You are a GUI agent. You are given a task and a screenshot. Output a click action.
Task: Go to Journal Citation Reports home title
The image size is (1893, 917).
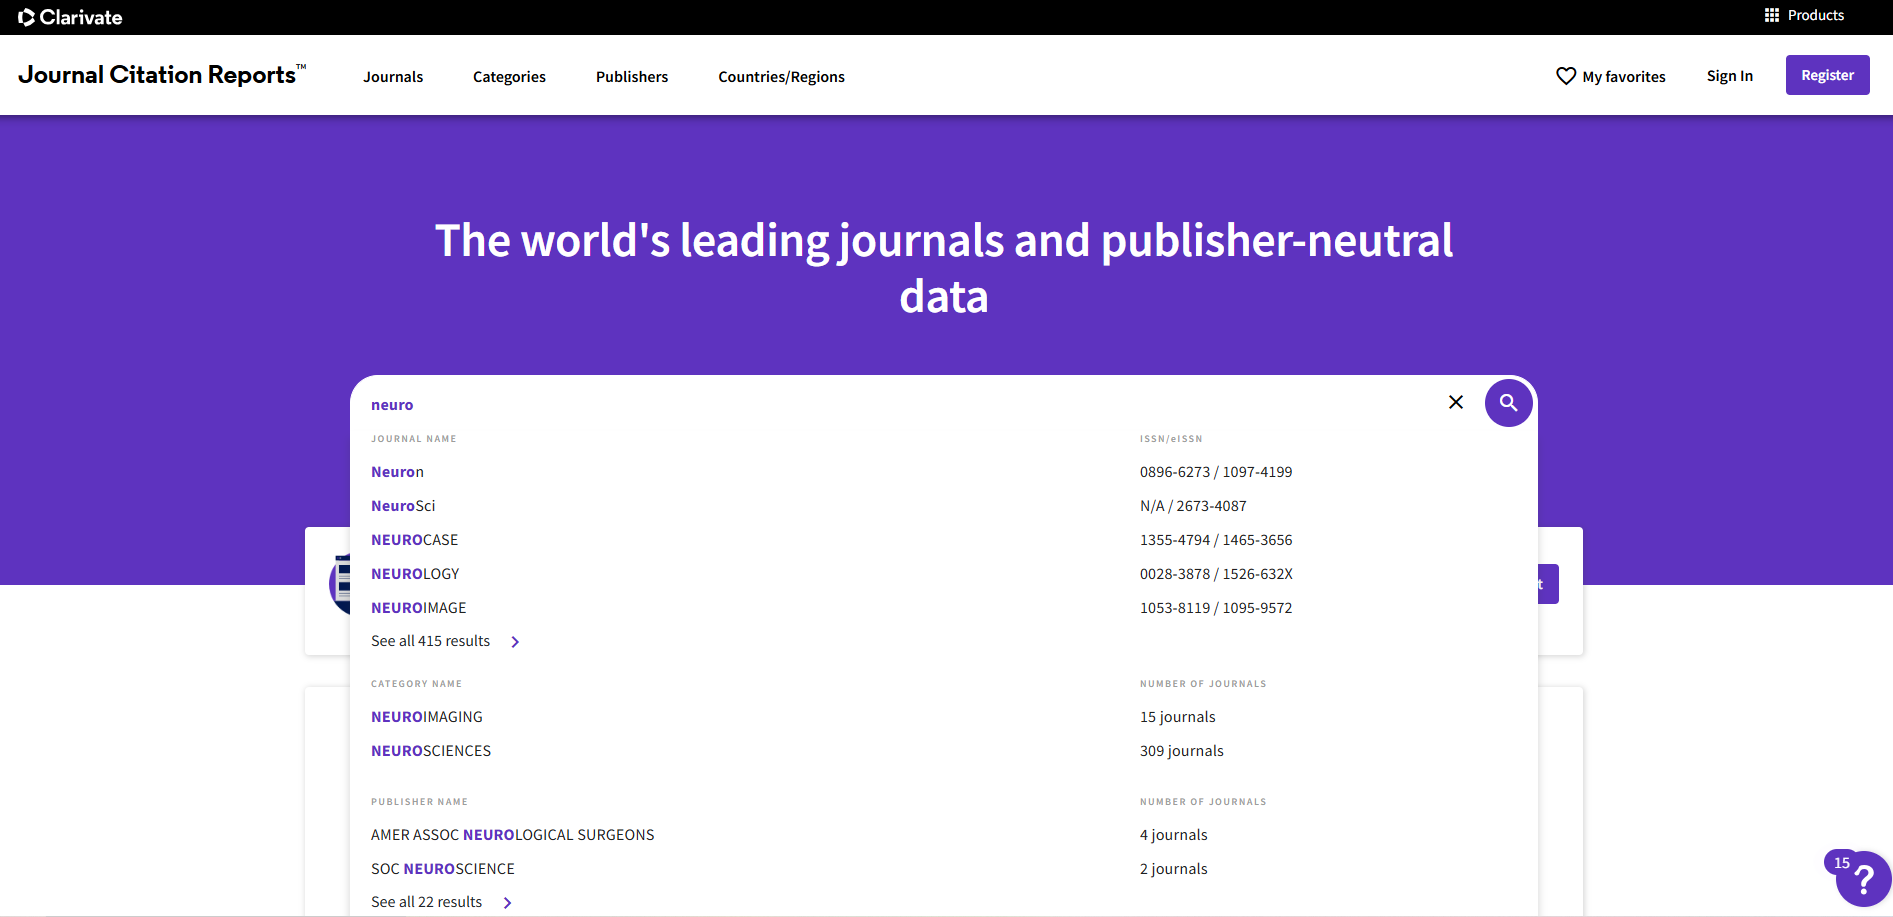click(162, 75)
